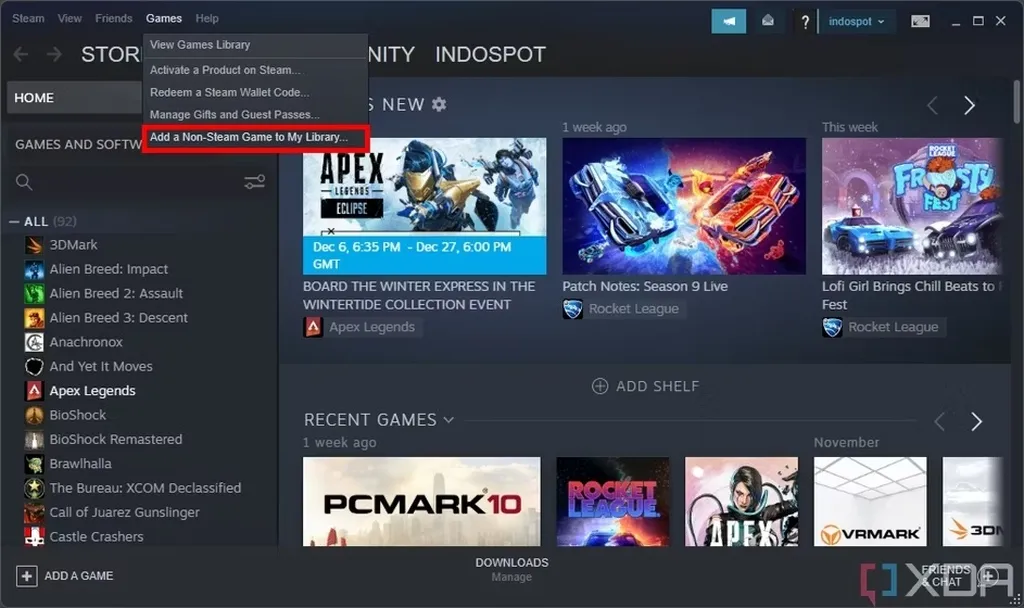The width and height of the screenshot is (1024, 608).
Task: Open Downloads Manage link
Action: pos(511,577)
